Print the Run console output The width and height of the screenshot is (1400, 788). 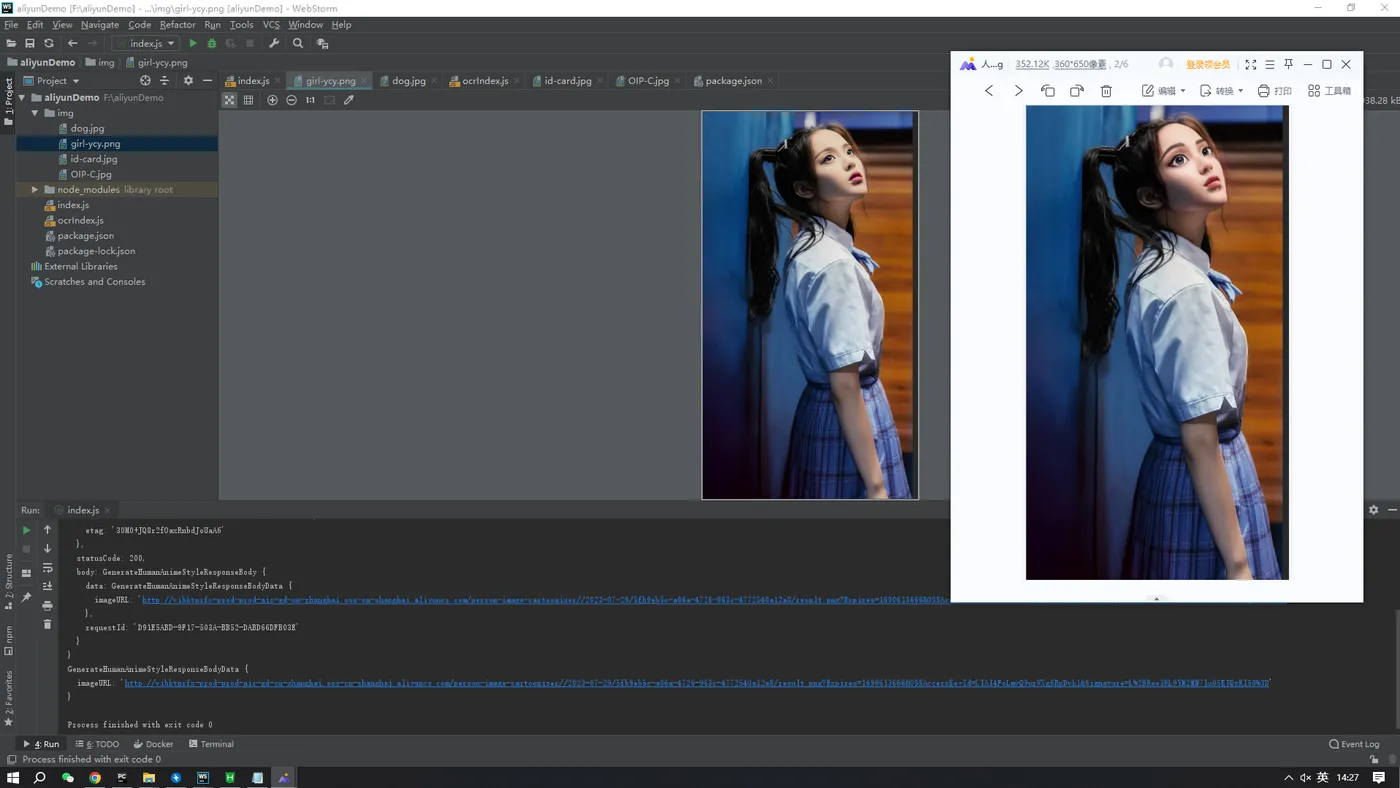47,606
